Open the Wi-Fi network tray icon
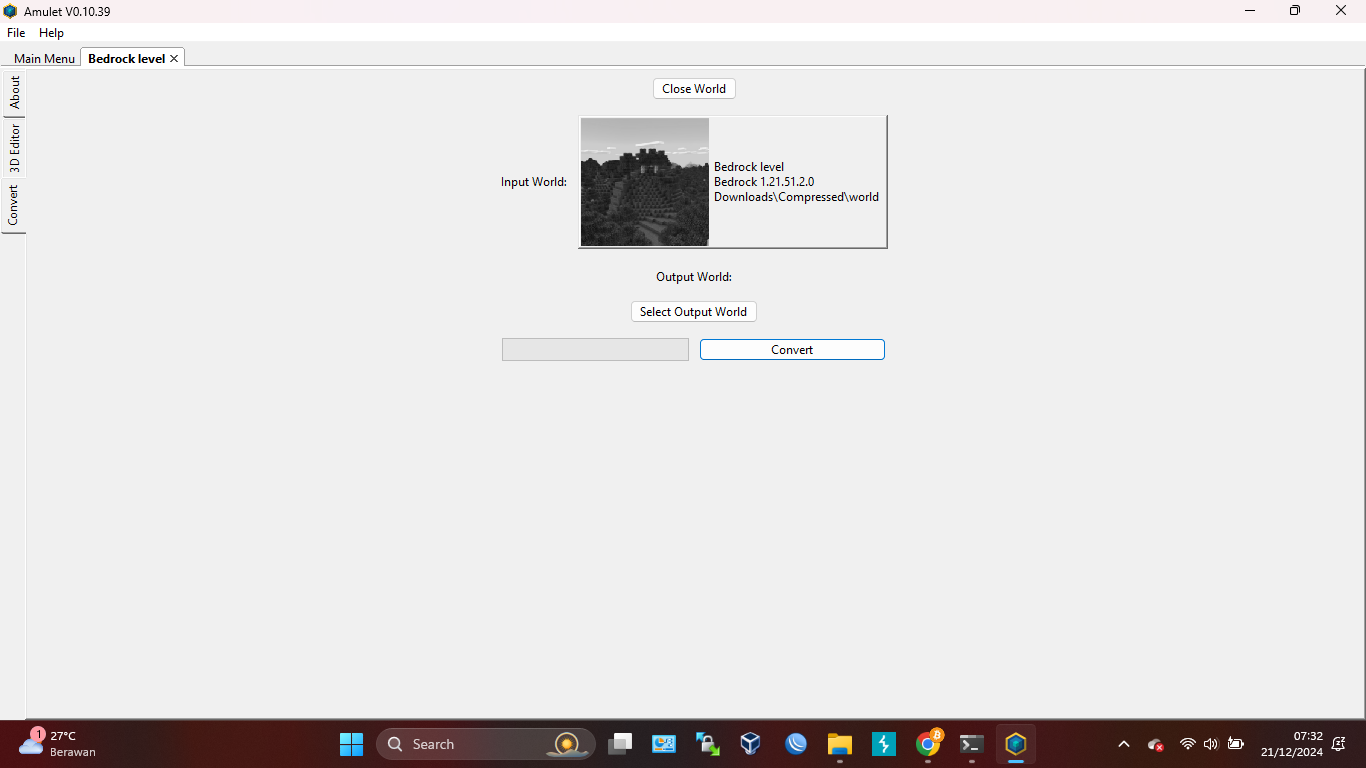1366x768 pixels. tap(1188, 744)
